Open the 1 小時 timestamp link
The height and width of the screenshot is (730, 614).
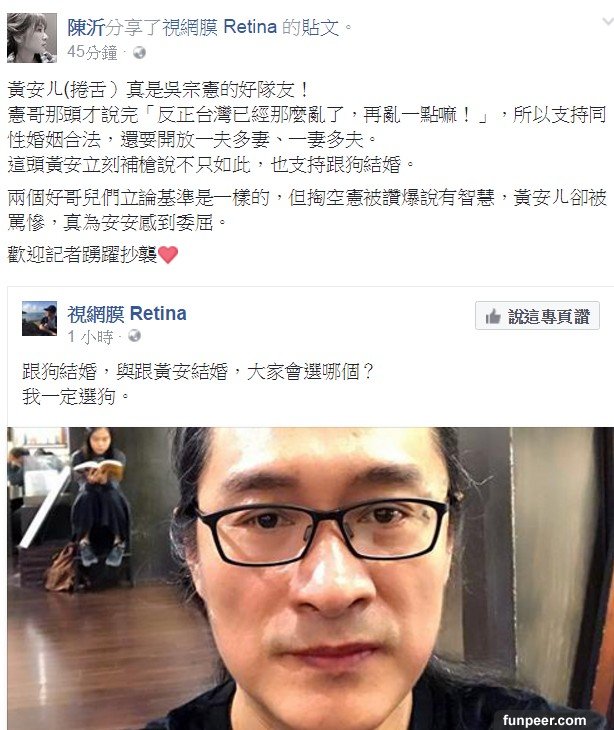tap(90, 336)
